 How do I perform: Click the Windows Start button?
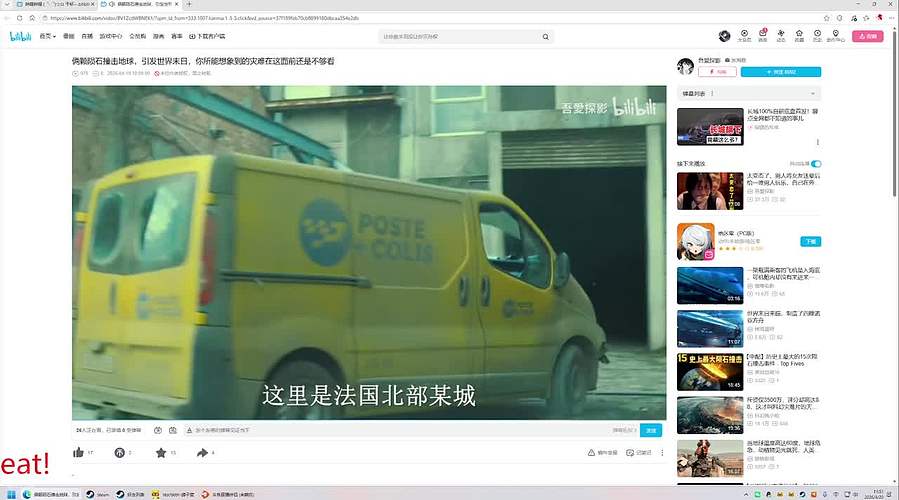pyautogui.click(x=11, y=494)
